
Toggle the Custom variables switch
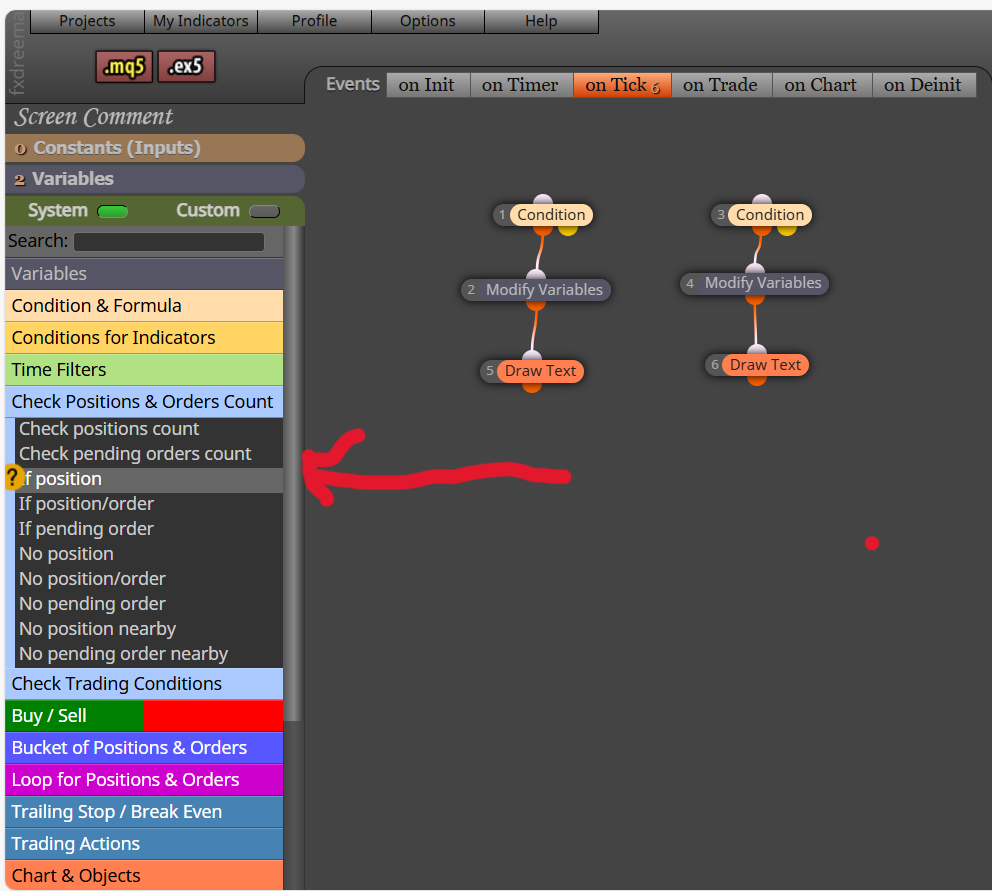point(264,211)
